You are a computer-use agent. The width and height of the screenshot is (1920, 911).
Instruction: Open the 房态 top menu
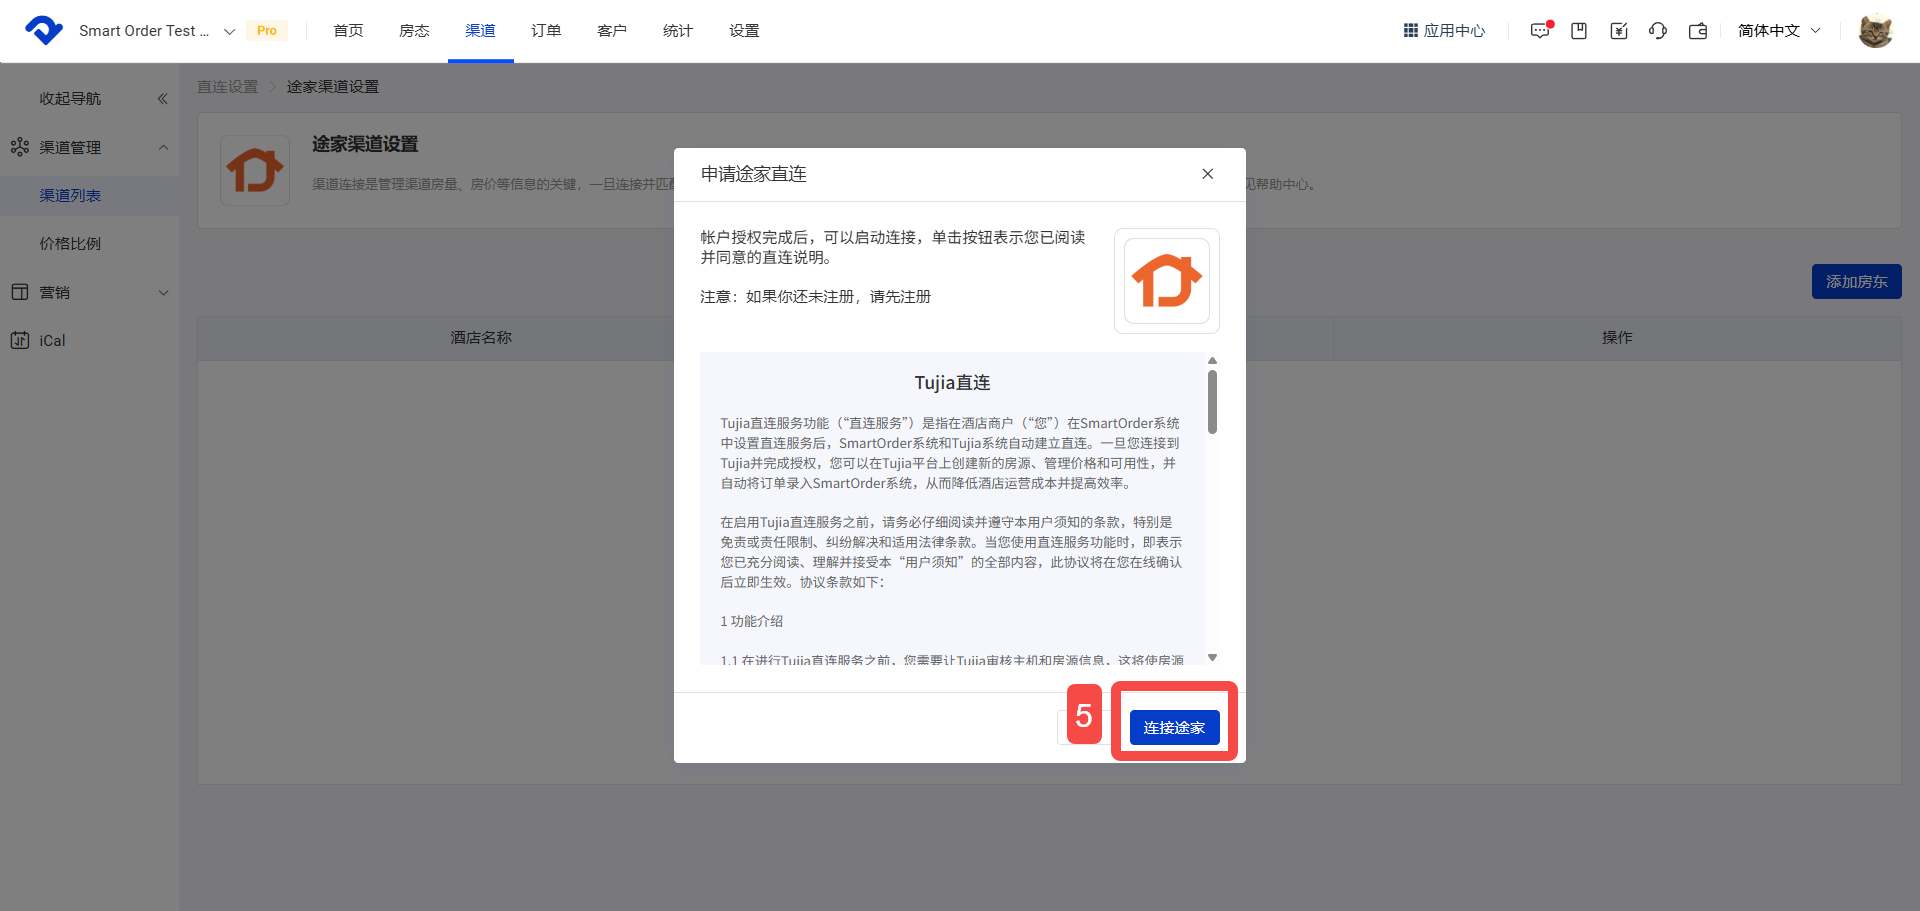pos(414,31)
